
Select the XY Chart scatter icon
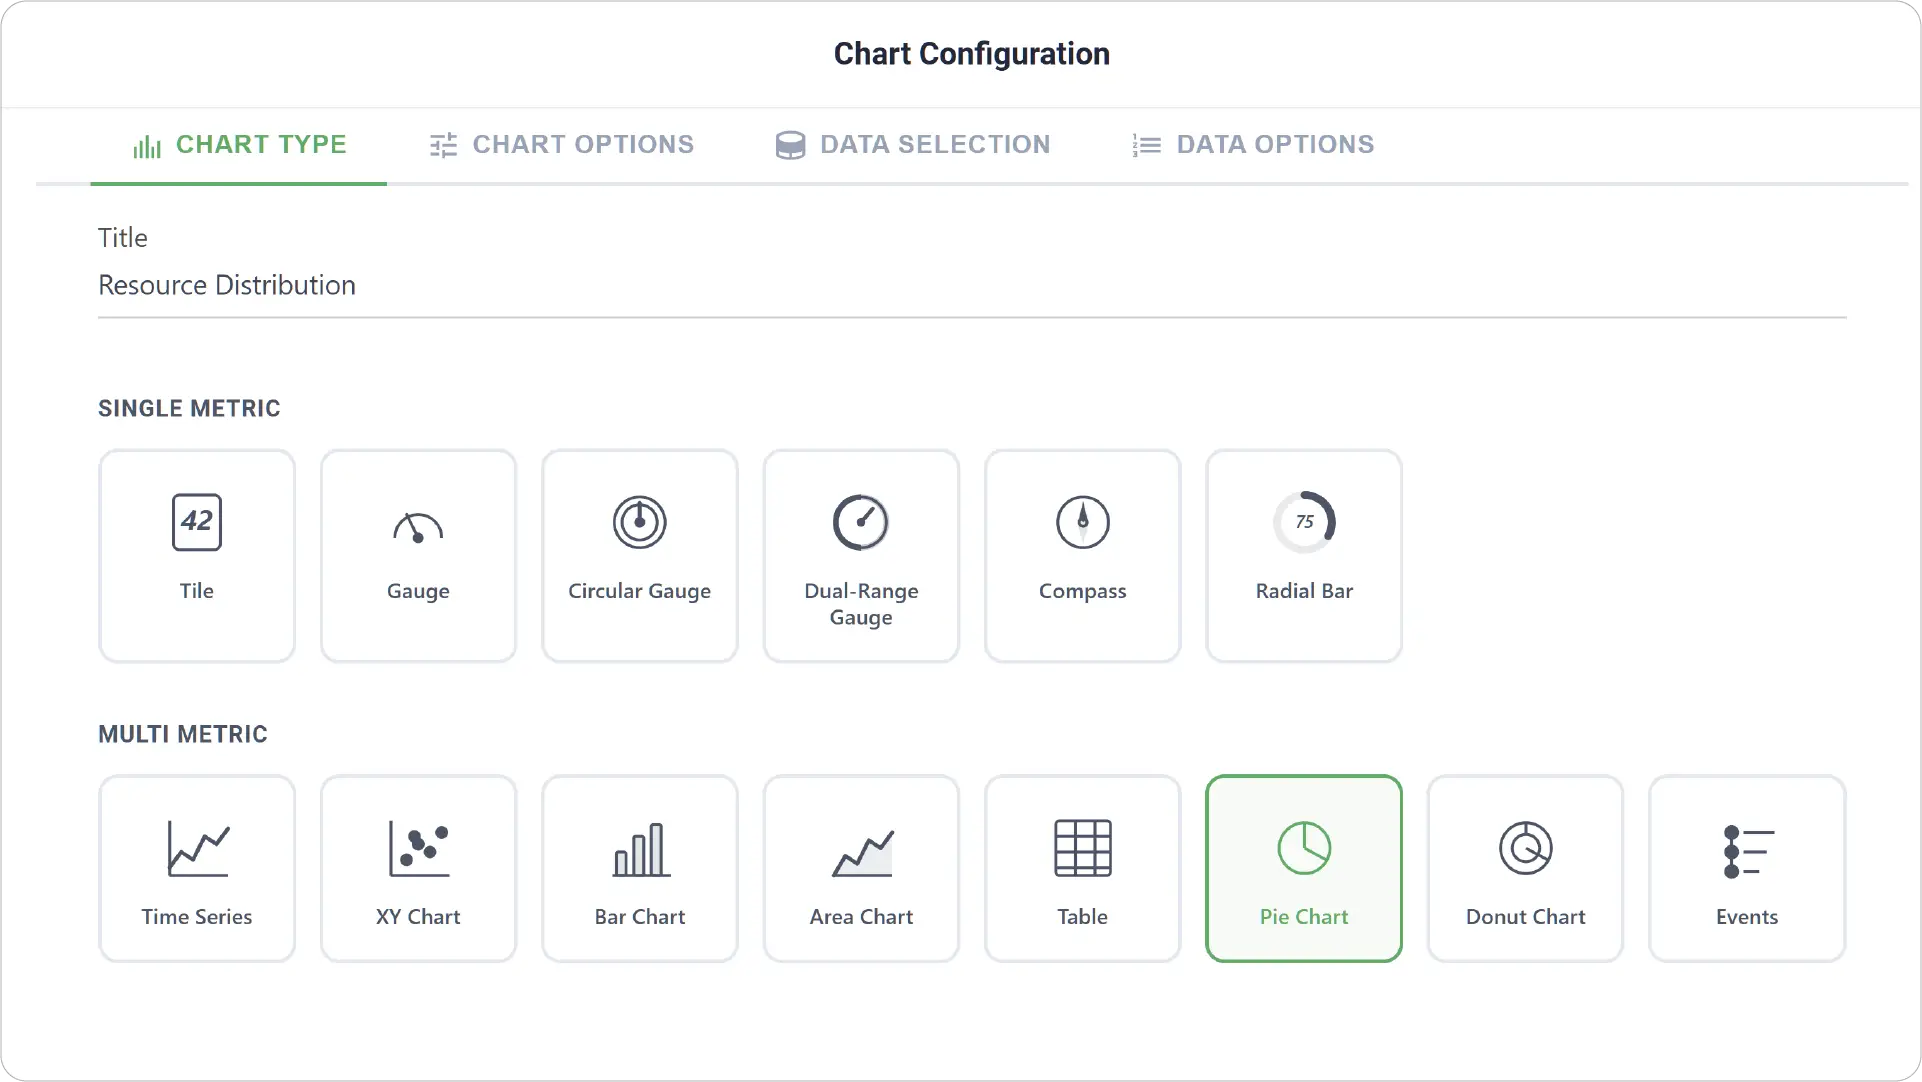pos(418,848)
